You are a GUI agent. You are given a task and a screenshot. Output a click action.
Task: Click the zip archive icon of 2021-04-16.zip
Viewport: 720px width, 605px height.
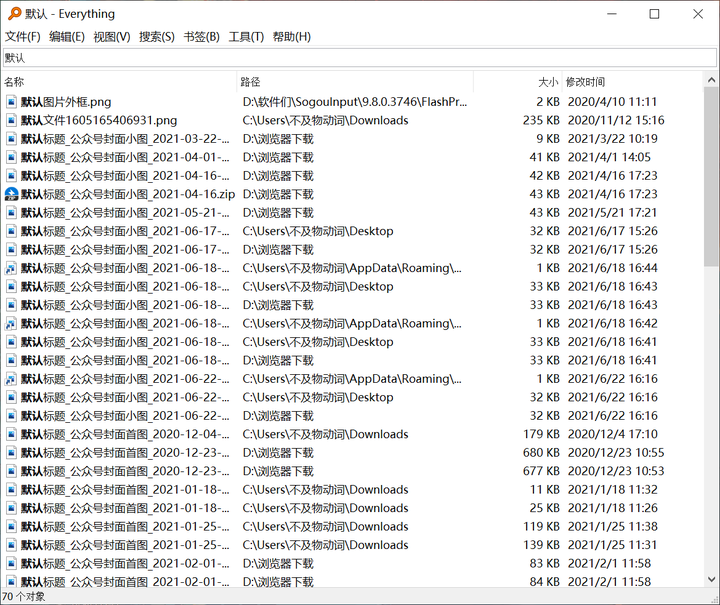coord(11,194)
